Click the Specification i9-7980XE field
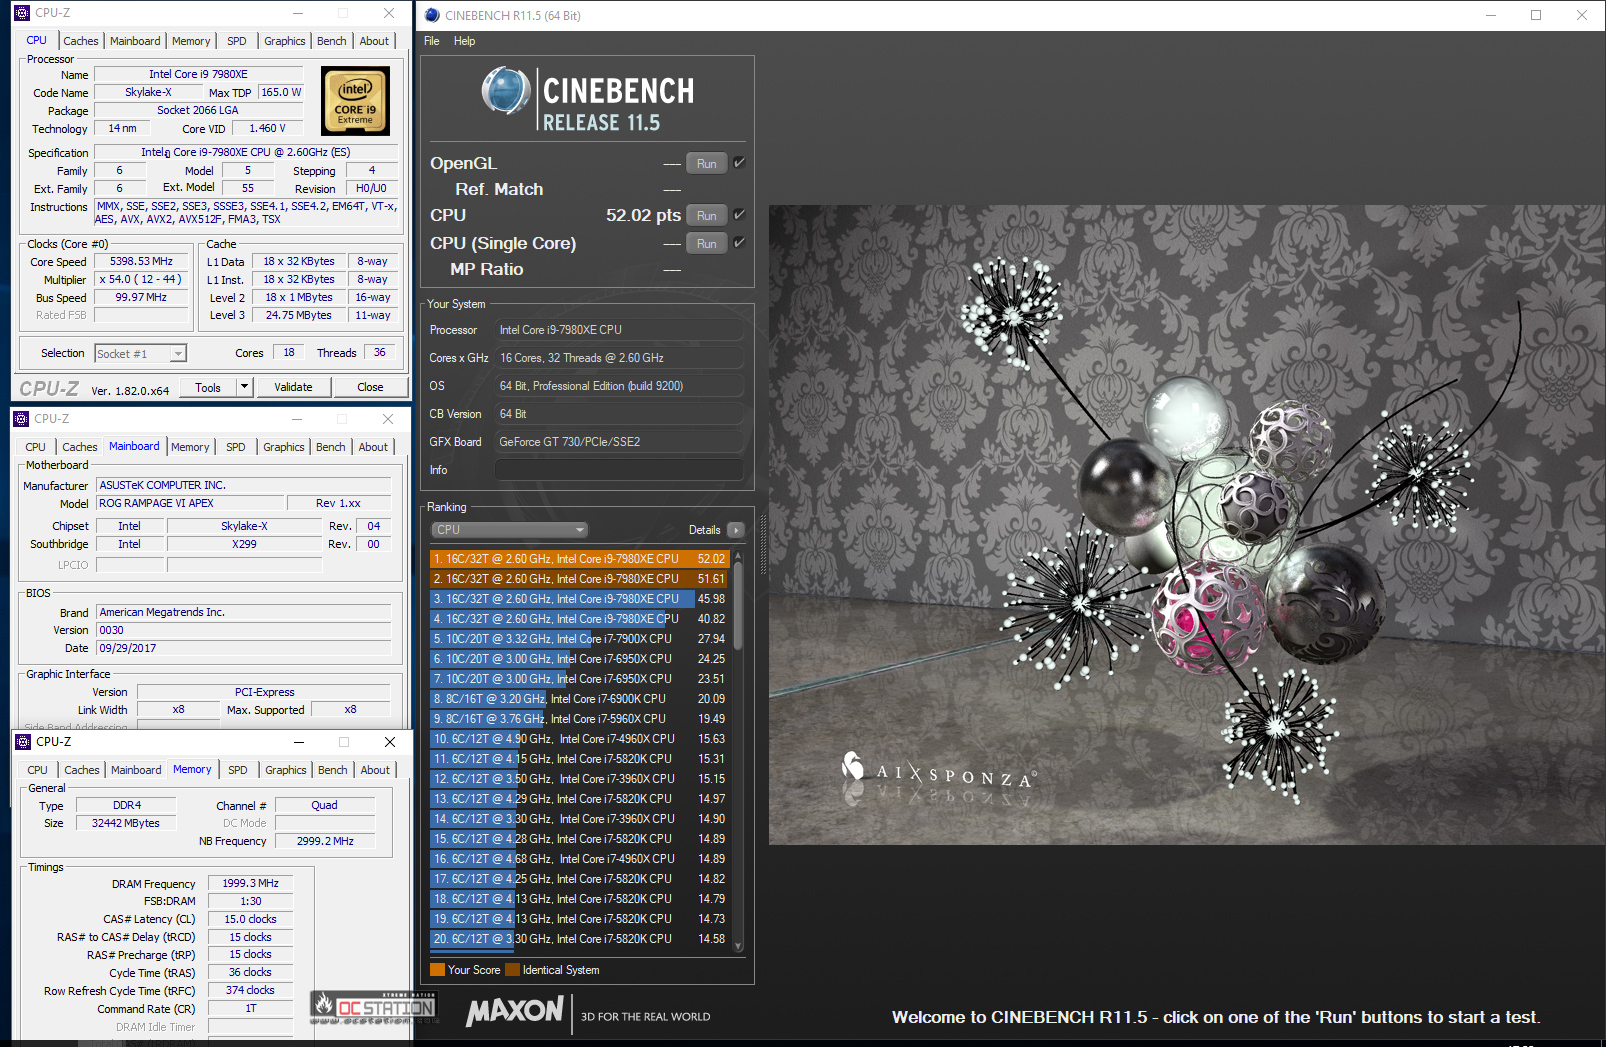The width and height of the screenshot is (1606, 1047). click(x=245, y=153)
